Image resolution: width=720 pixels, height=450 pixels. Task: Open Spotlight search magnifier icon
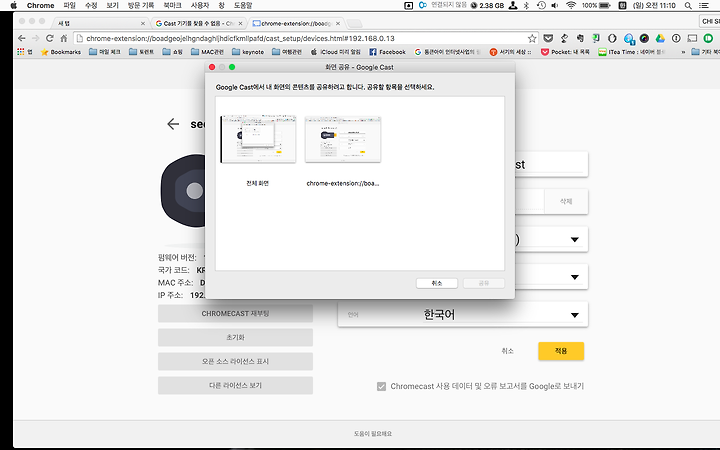pos(688,6)
